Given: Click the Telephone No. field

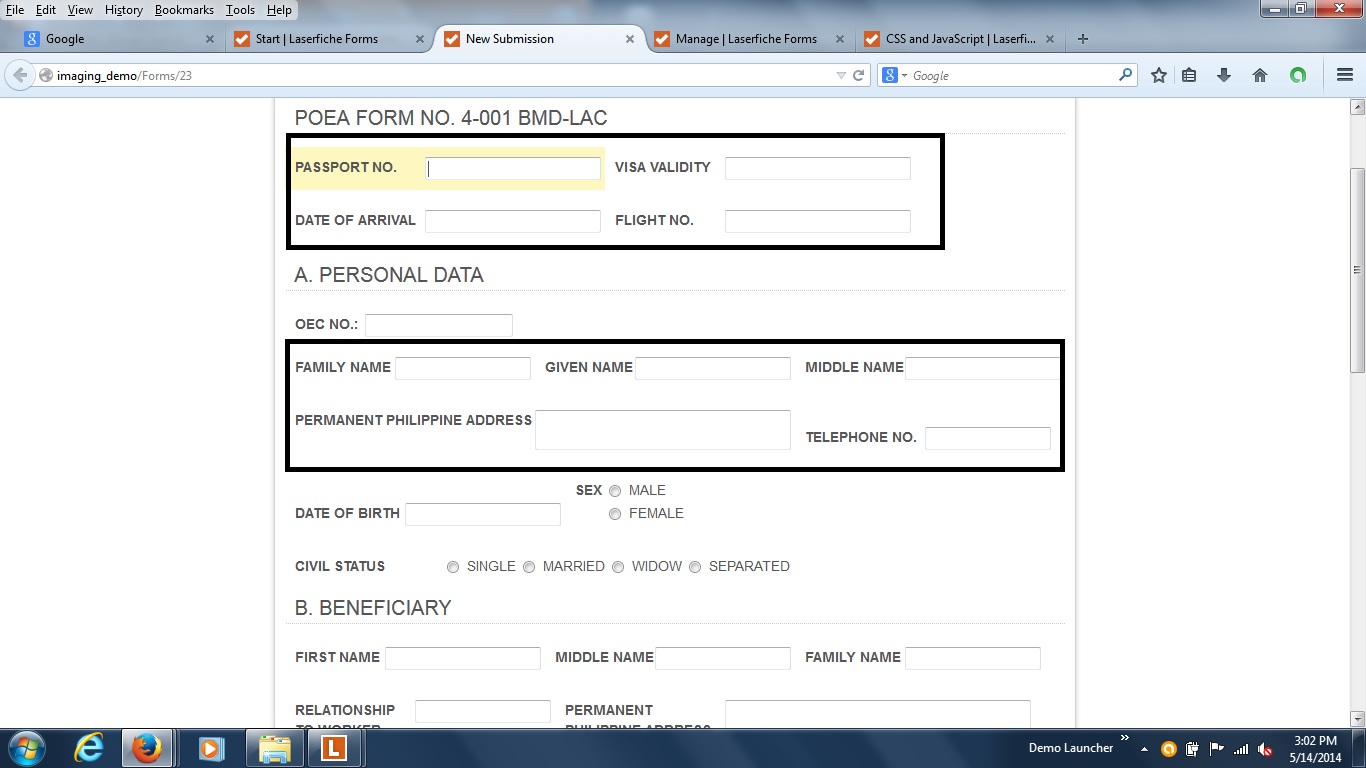Looking at the screenshot, I should (988, 438).
